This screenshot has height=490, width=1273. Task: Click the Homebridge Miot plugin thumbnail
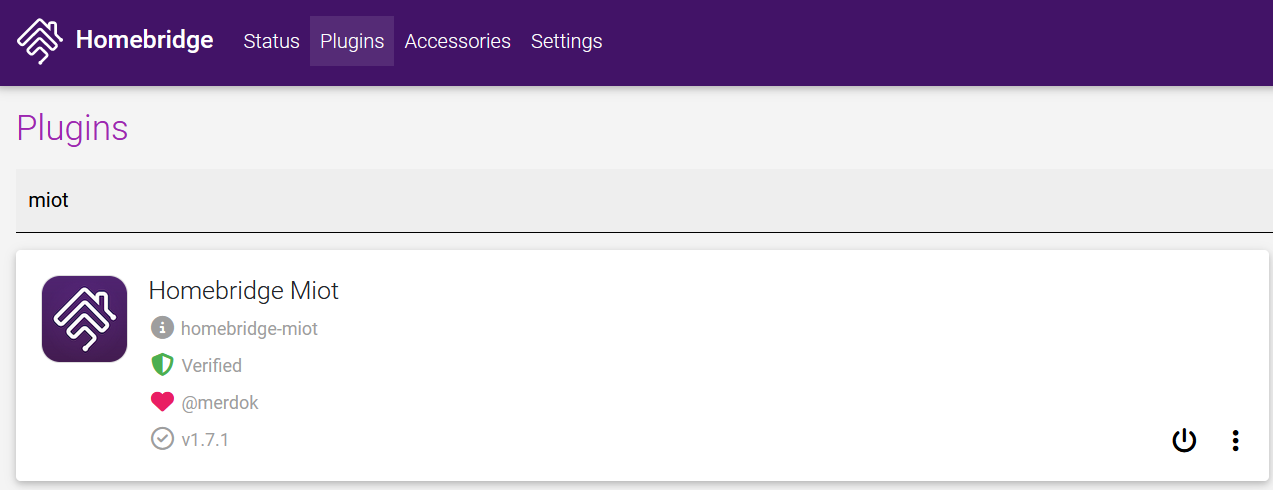pos(84,319)
